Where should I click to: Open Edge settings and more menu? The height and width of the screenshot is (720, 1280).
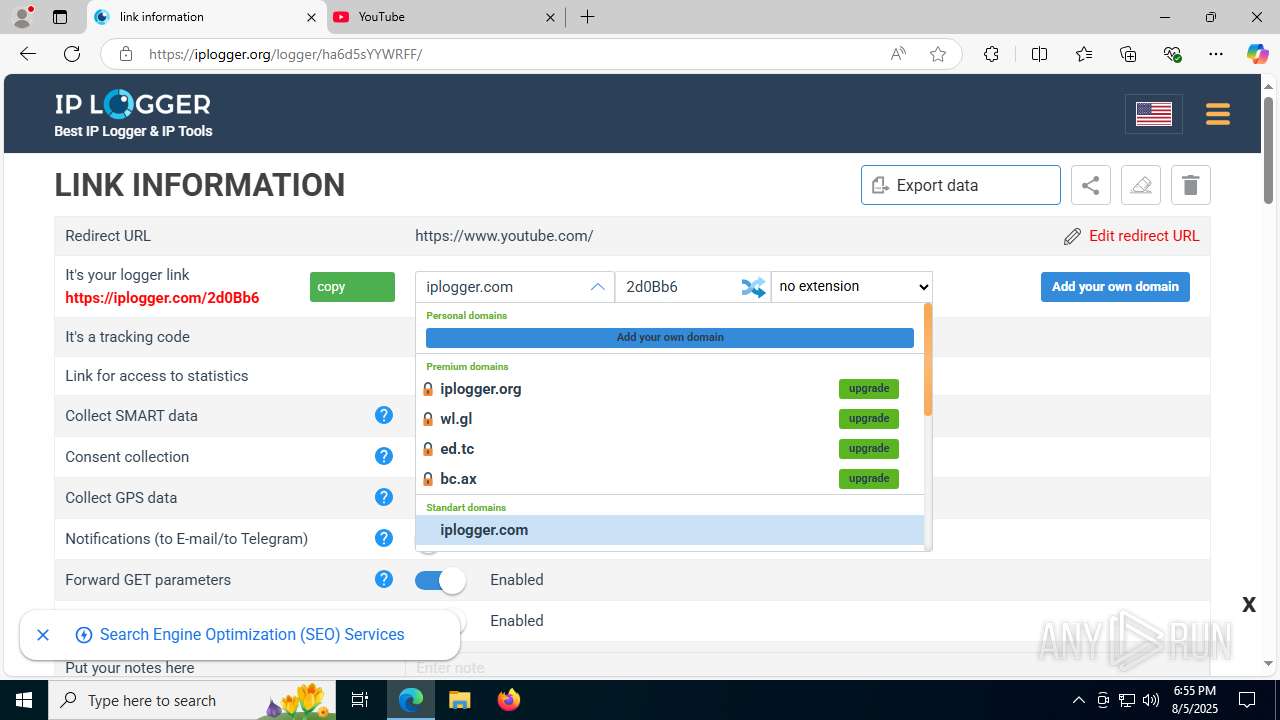(x=1216, y=54)
